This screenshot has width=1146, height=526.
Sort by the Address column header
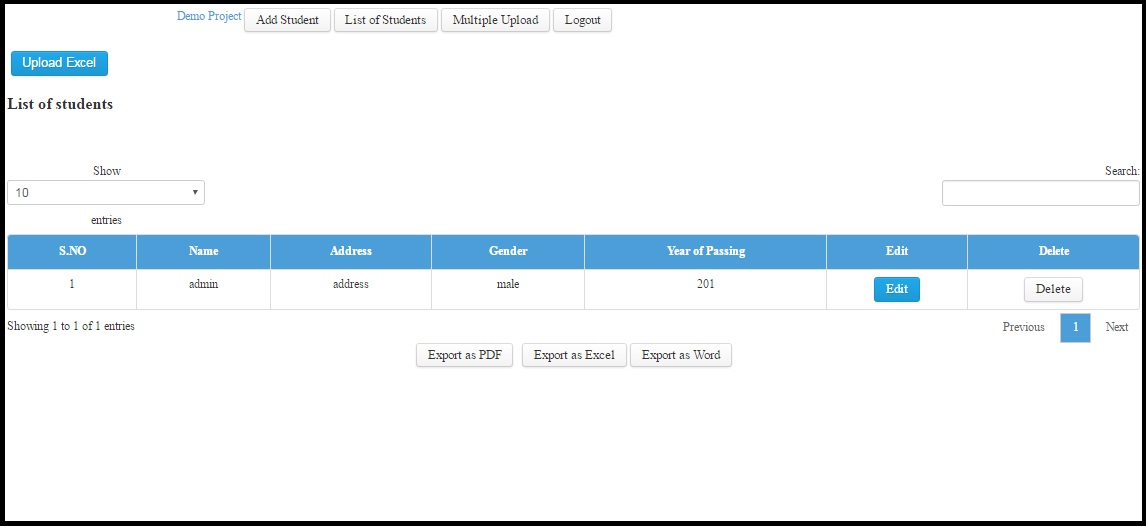pyautogui.click(x=351, y=251)
